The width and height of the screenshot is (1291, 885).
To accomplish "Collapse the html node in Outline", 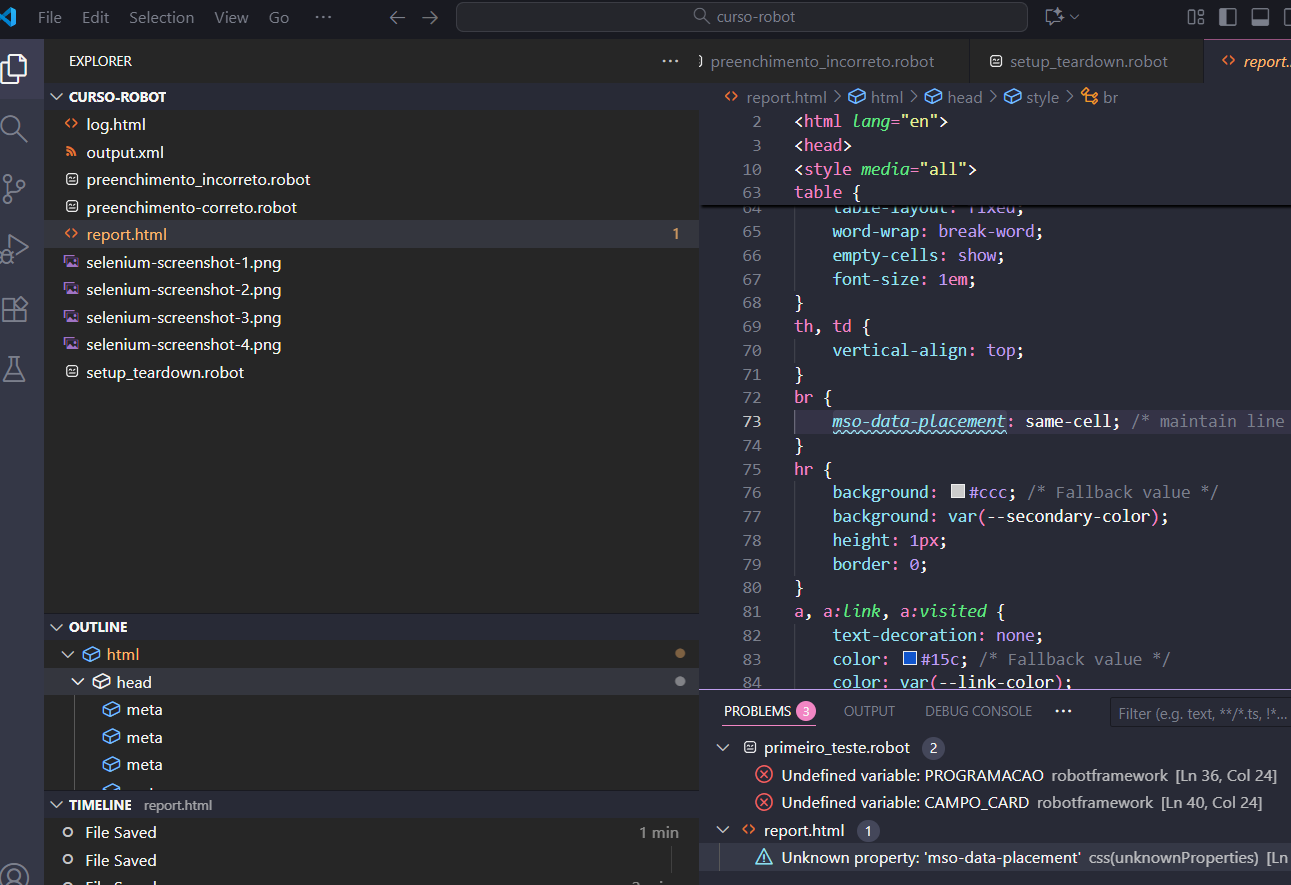I will tap(68, 655).
